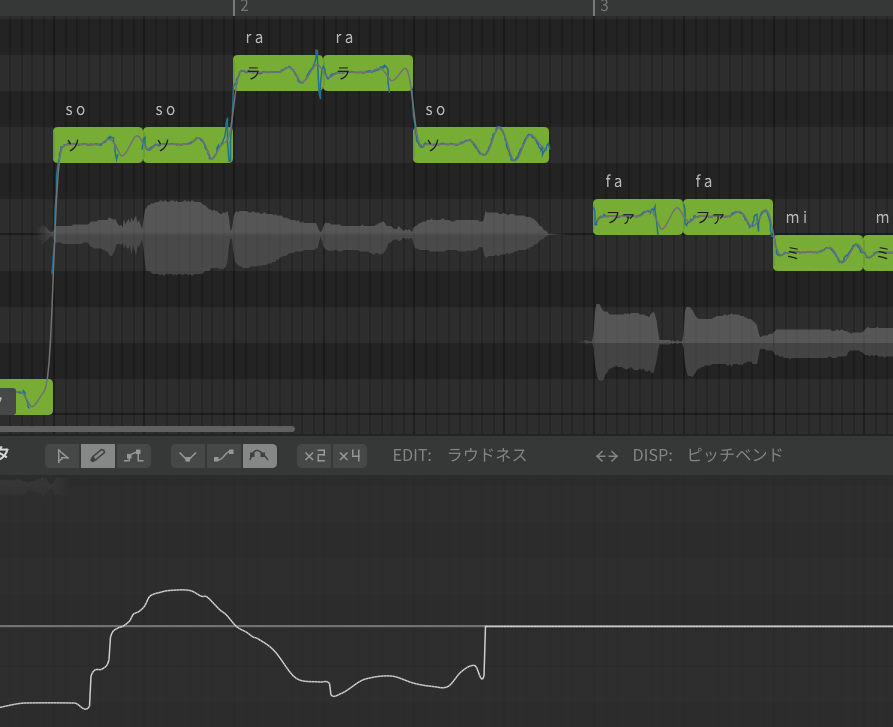This screenshot has width=893, height=727.
Task: Click the 'fa' phoneme label above second ファ note
Action: click(704, 181)
